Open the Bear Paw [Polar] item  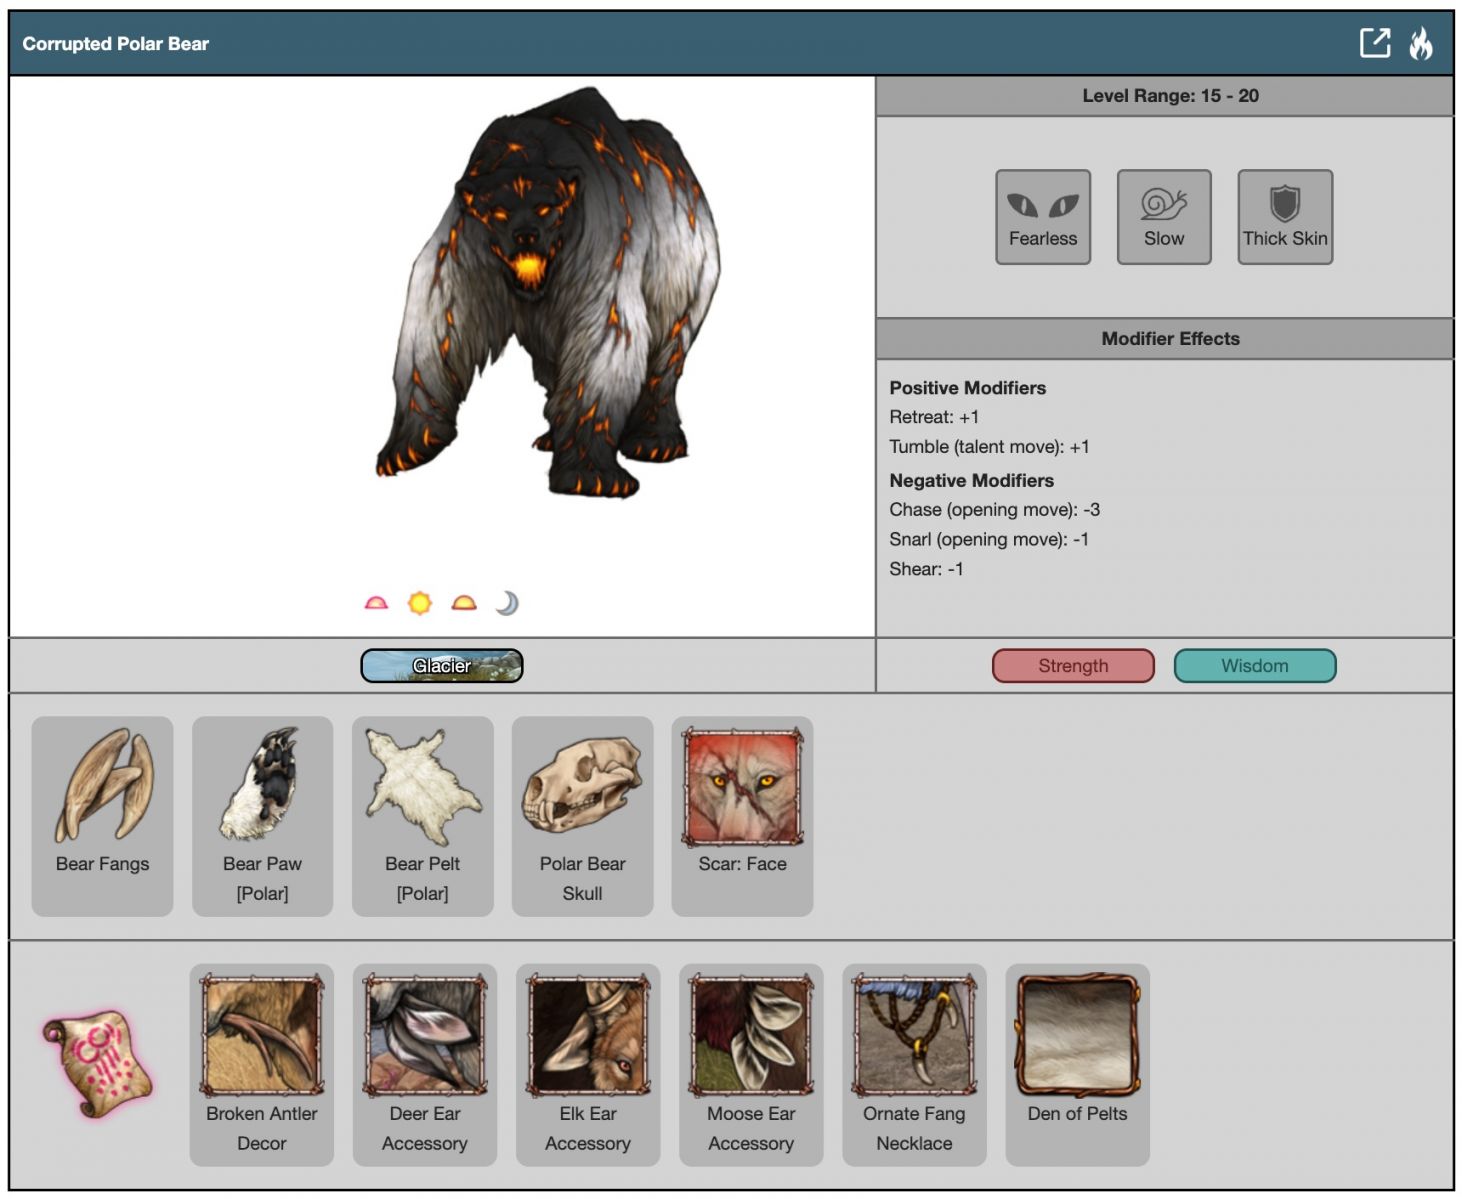click(x=262, y=815)
